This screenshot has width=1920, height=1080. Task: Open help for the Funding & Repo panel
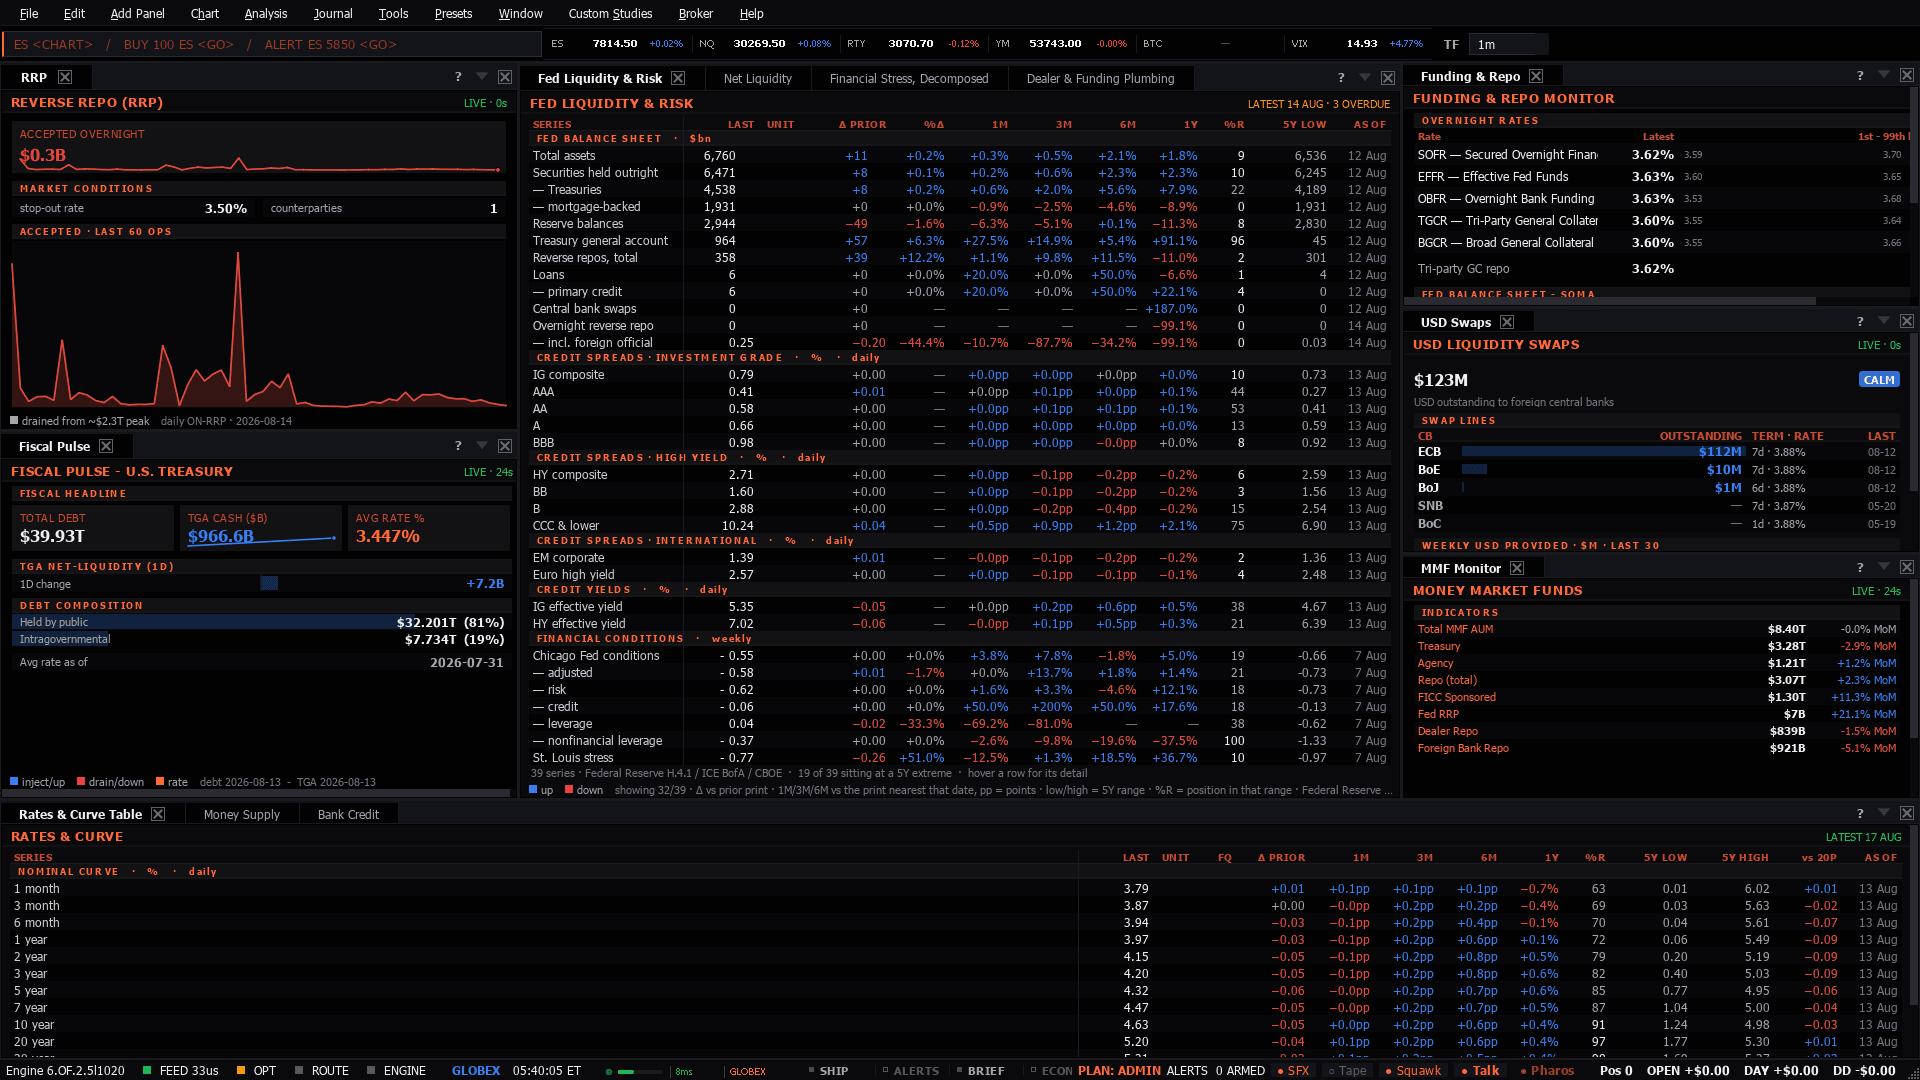tap(1860, 76)
